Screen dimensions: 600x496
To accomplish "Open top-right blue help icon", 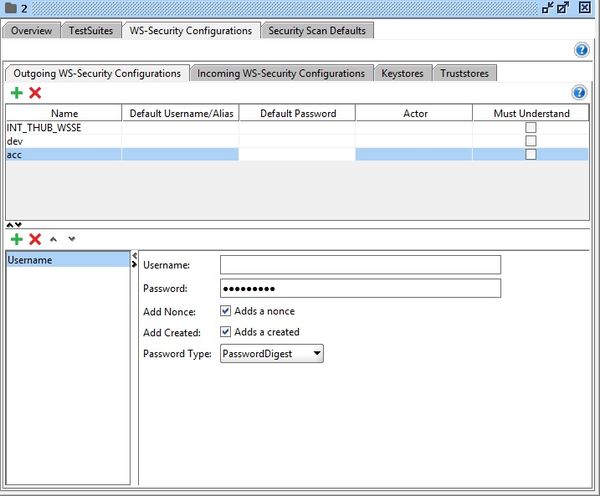I will pos(581,50).
